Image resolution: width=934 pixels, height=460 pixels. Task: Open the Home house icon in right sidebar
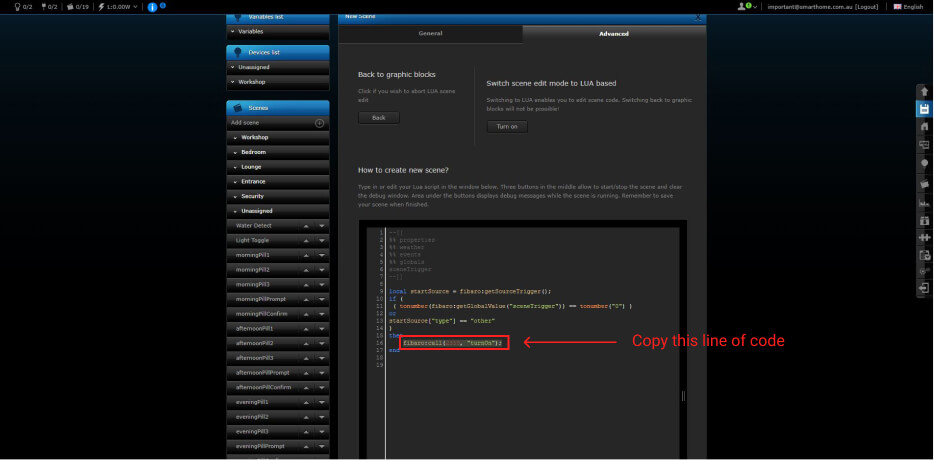point(924,127)
